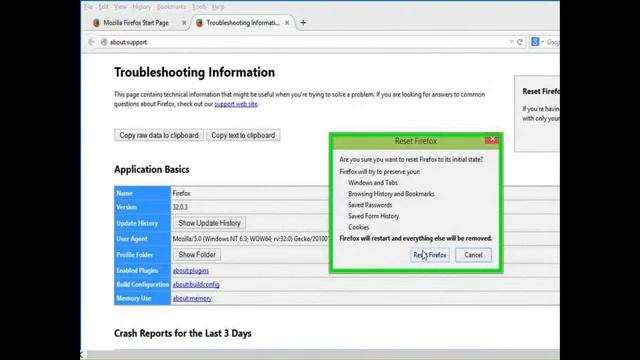Open the Edit menu

(x=104, y=7)
